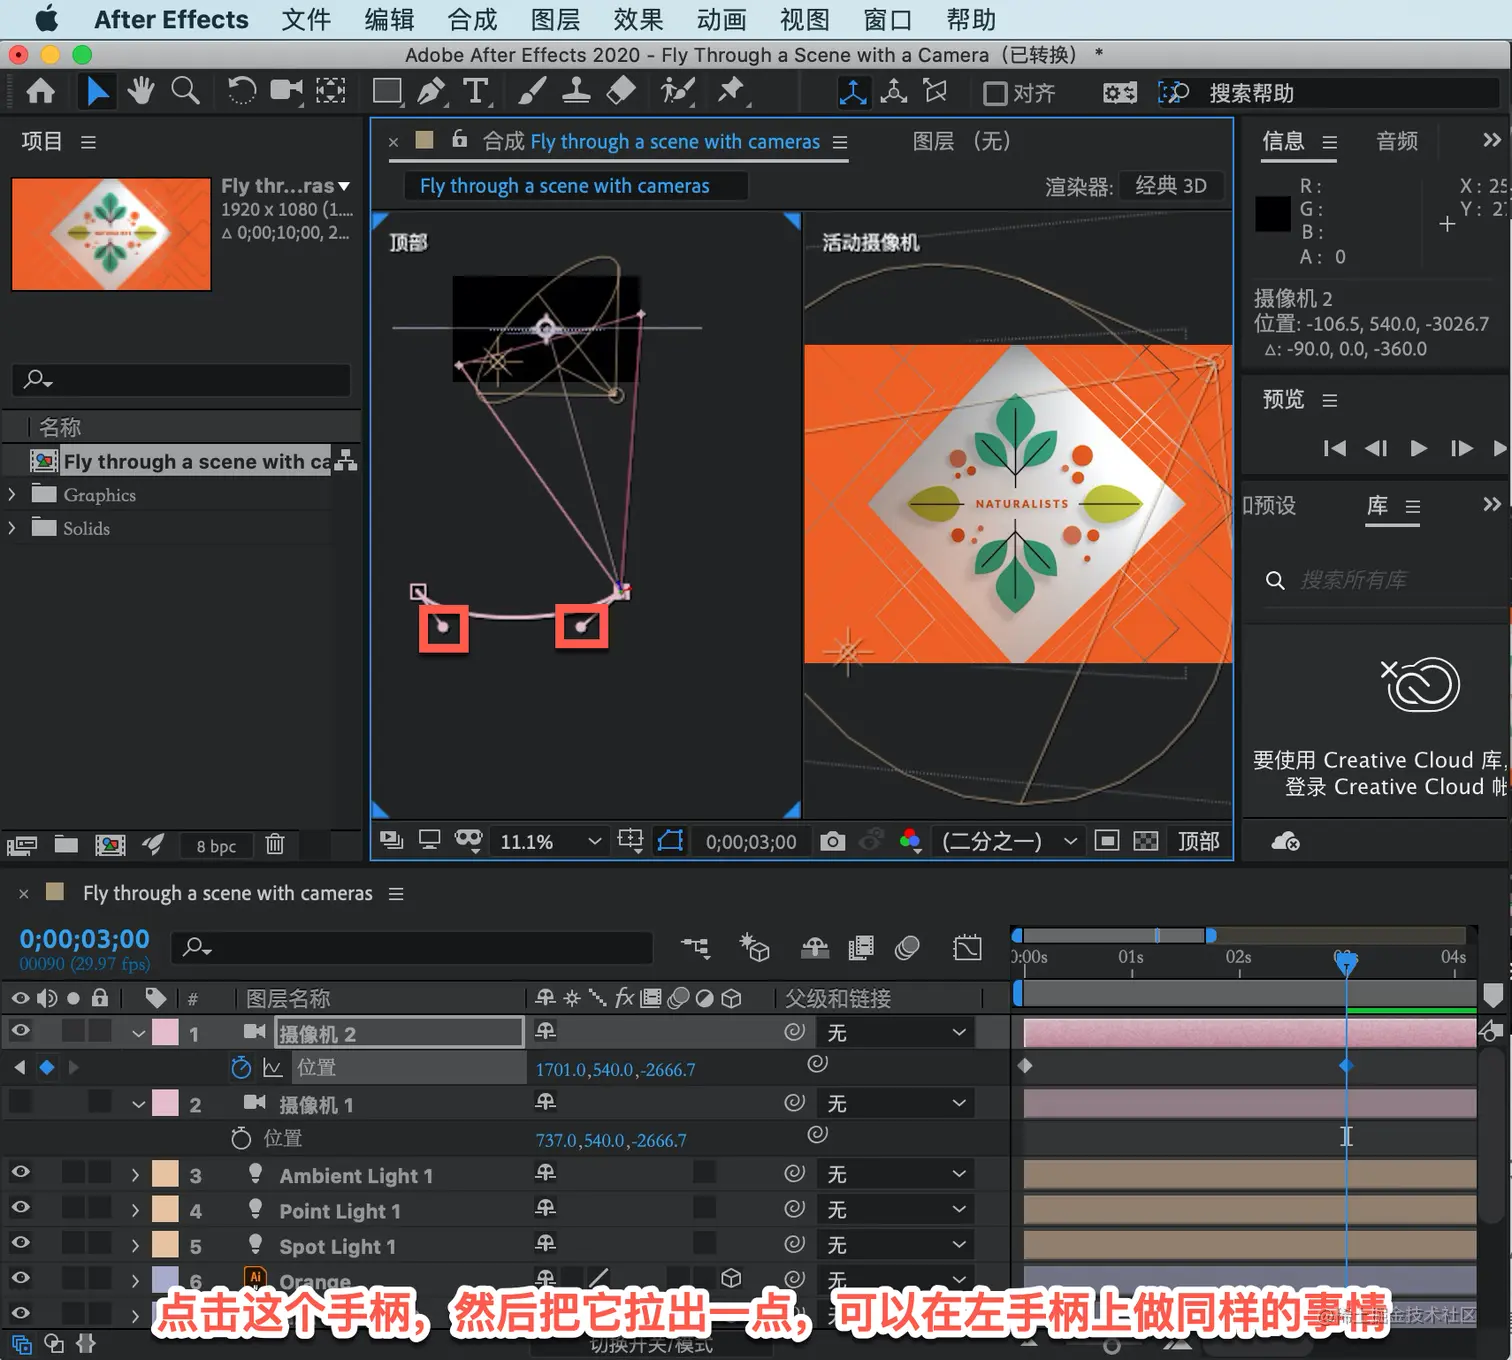The height and width of the screenshot is (1360, 1512).
Task: Open the 动画 menu
Action: coord(721,20)
